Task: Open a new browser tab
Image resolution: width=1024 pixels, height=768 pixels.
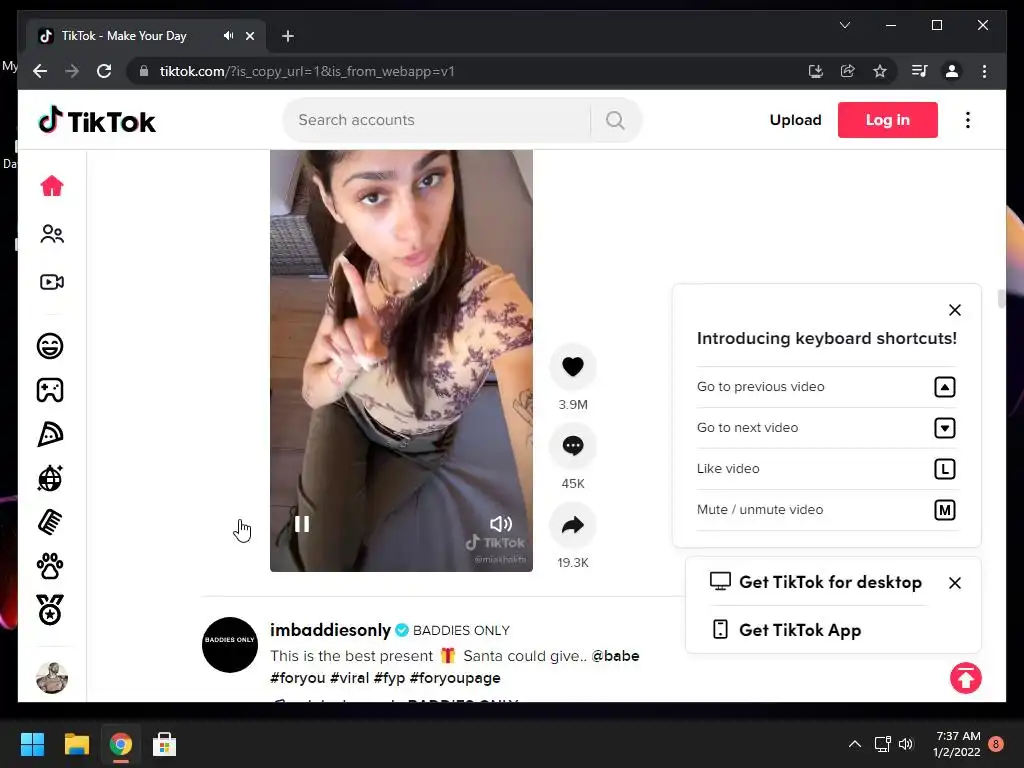Action: click(288, 36)
